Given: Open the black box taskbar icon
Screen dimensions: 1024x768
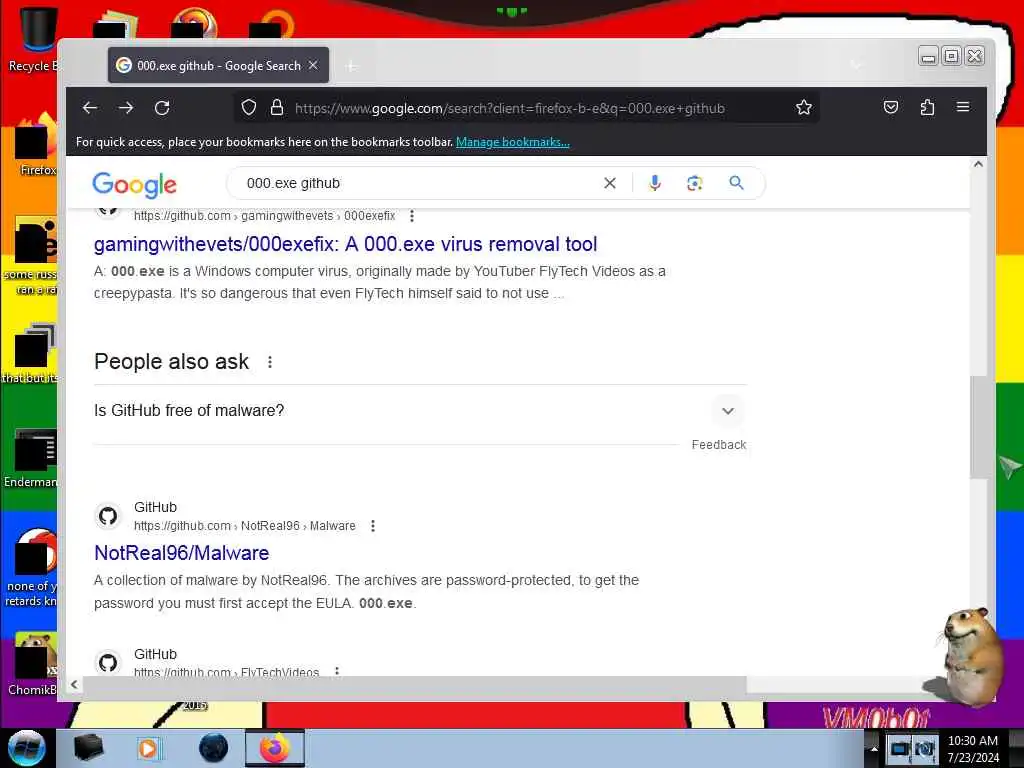Looking at the screenshot, I should pyautogui.click(x=88, y=748).
